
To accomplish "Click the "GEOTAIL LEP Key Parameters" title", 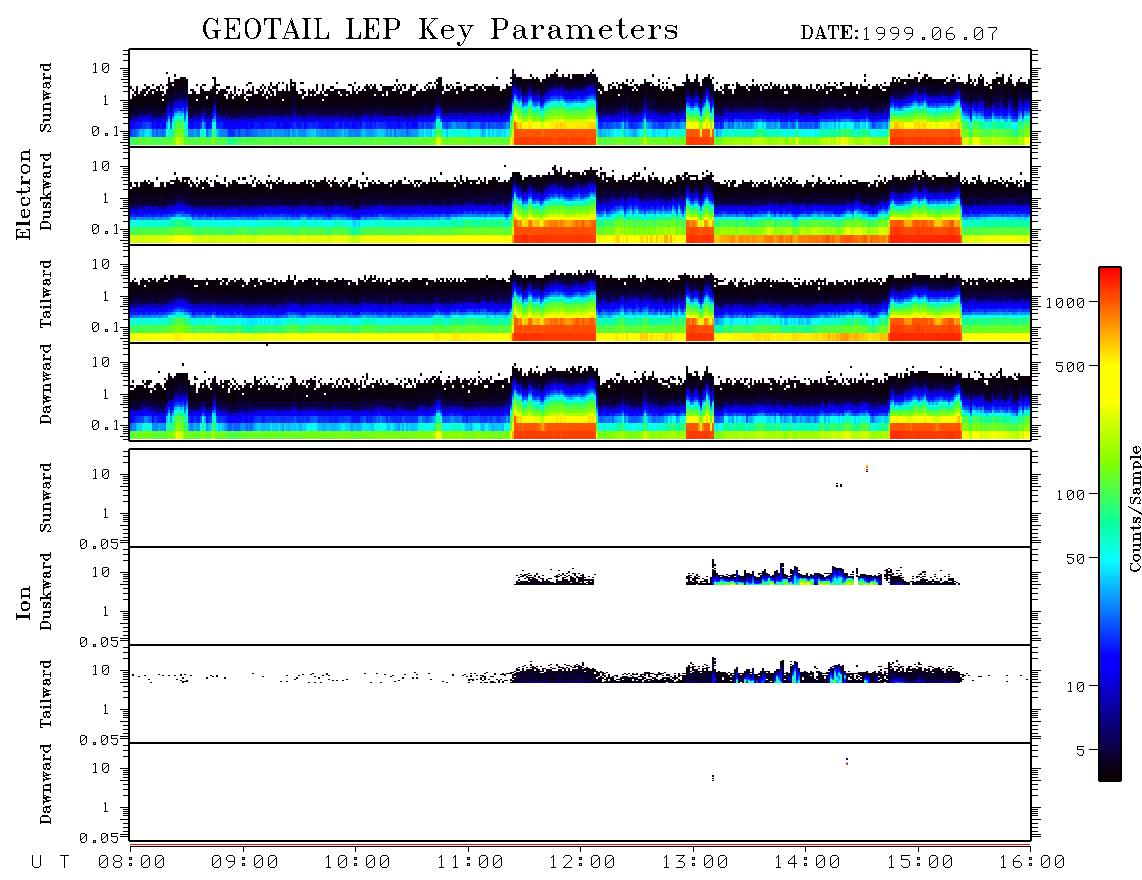I will 440,30.
